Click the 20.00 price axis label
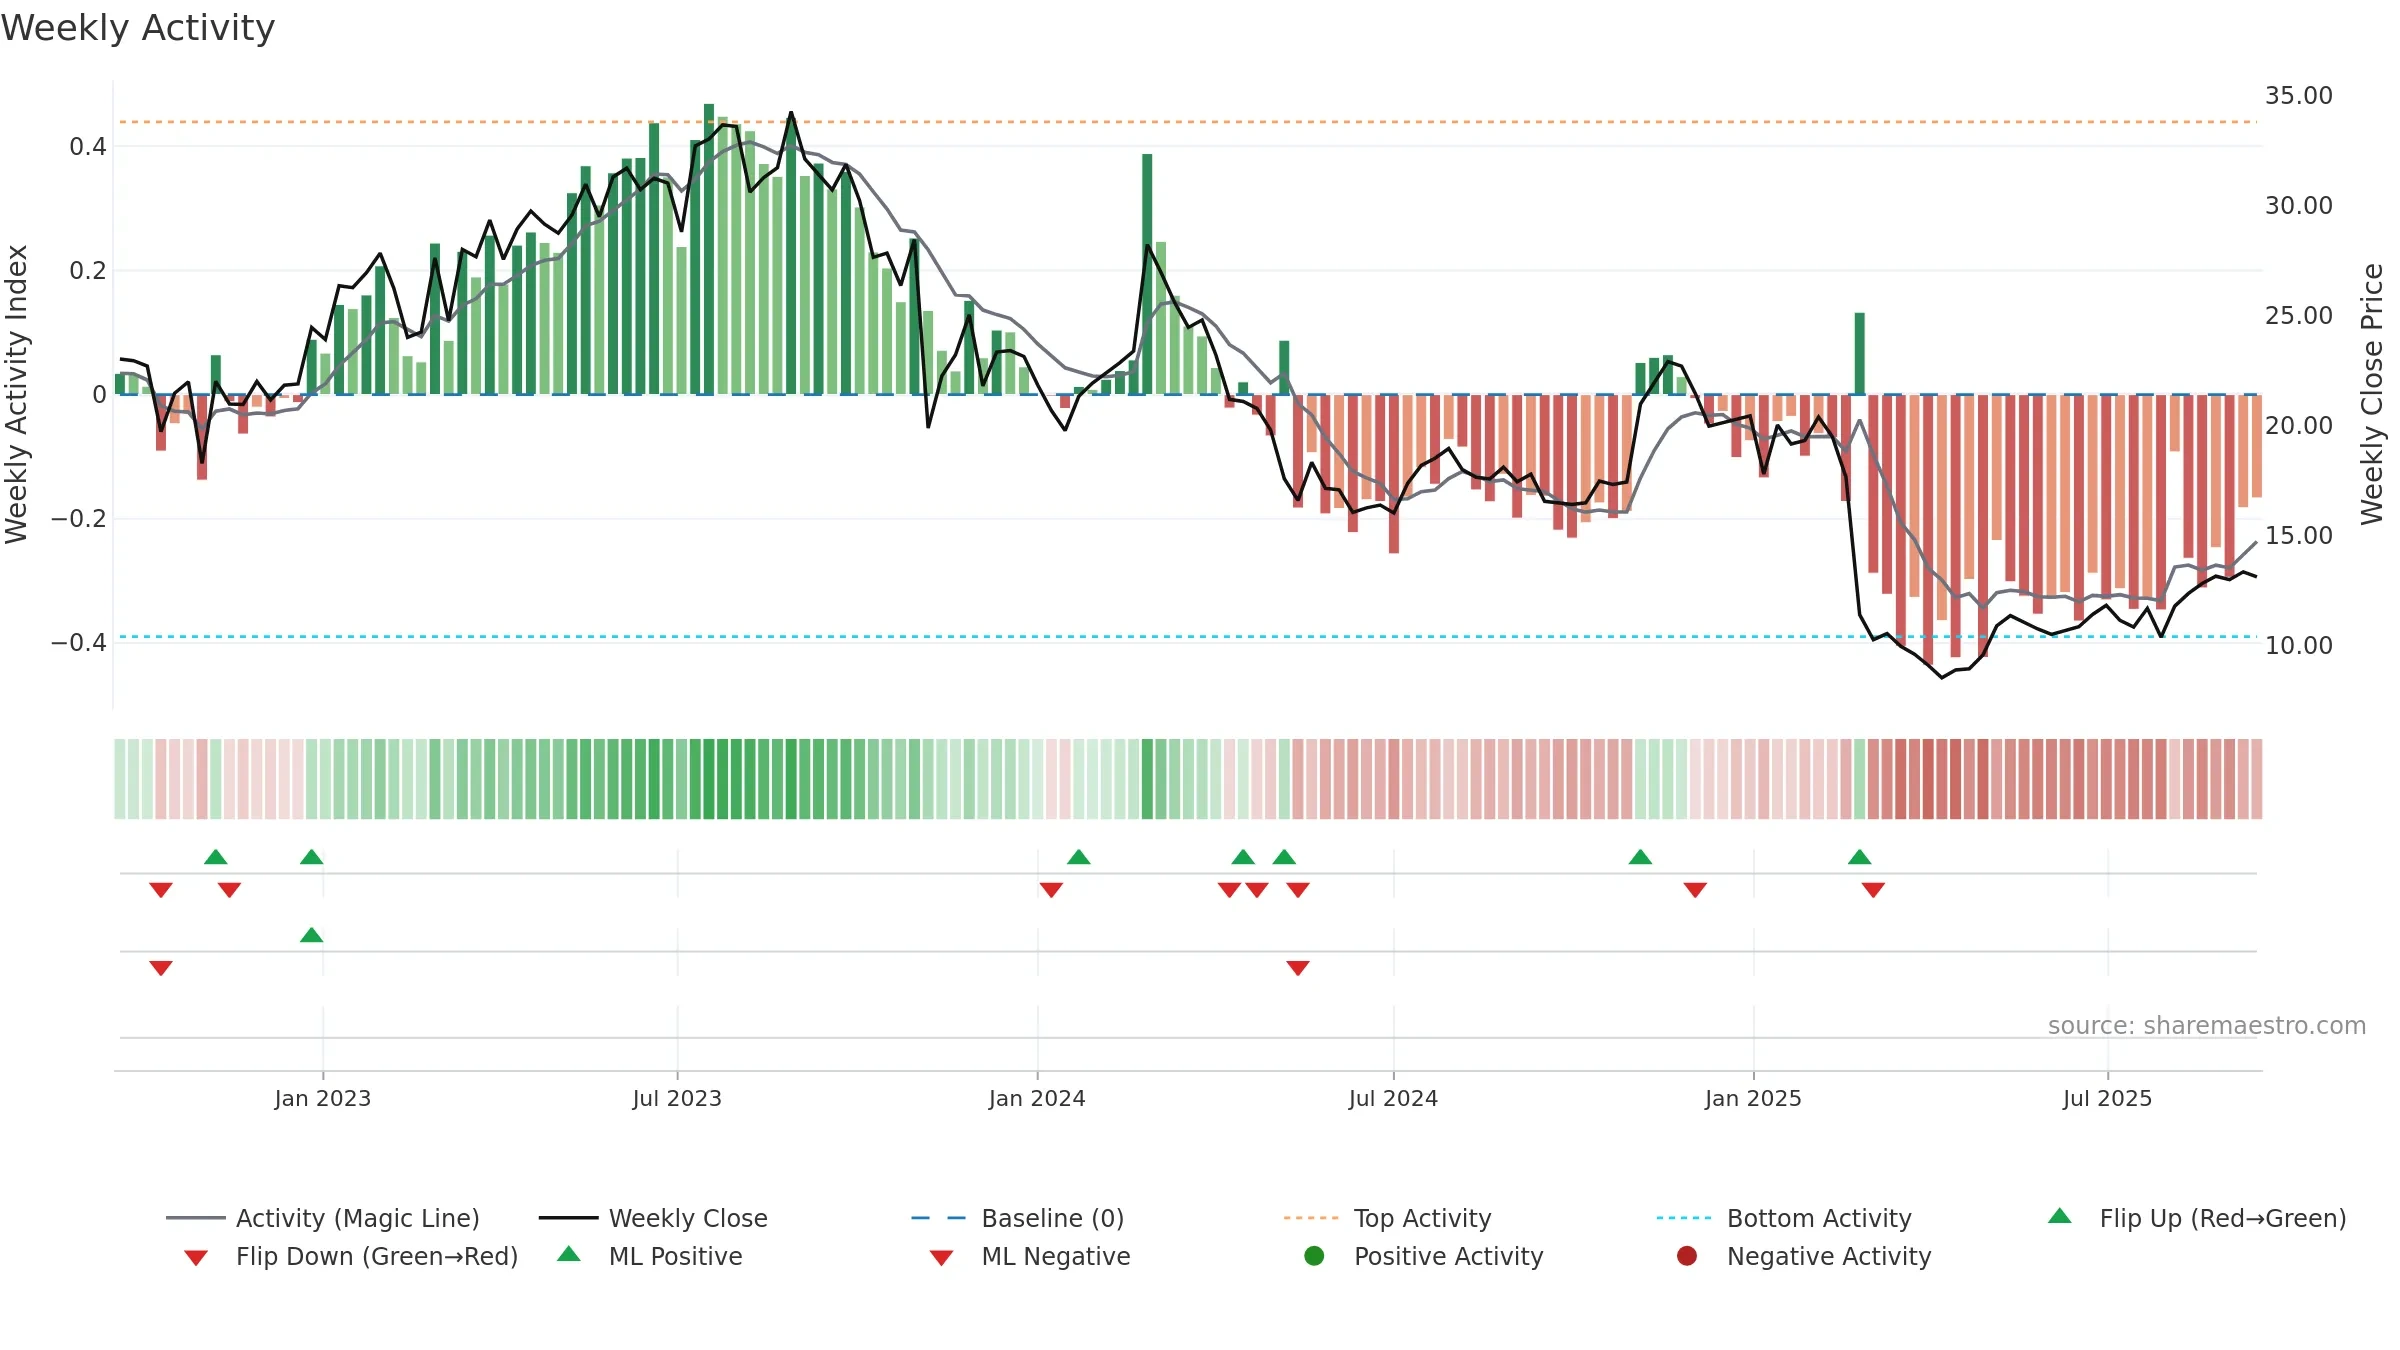 [x=2299, y=426]
